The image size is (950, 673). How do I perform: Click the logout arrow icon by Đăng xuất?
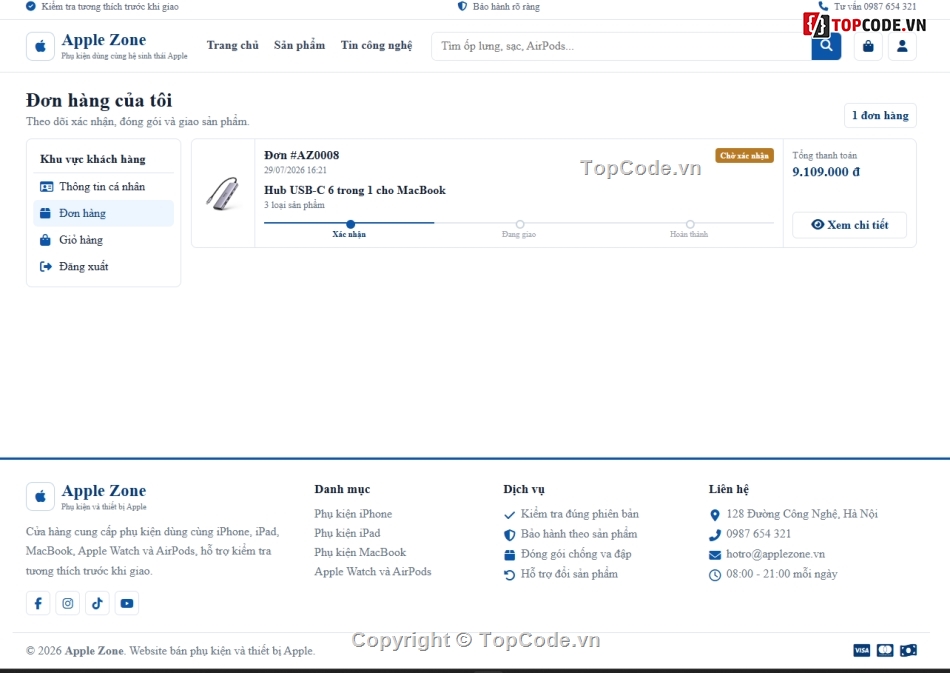point(46,267)
